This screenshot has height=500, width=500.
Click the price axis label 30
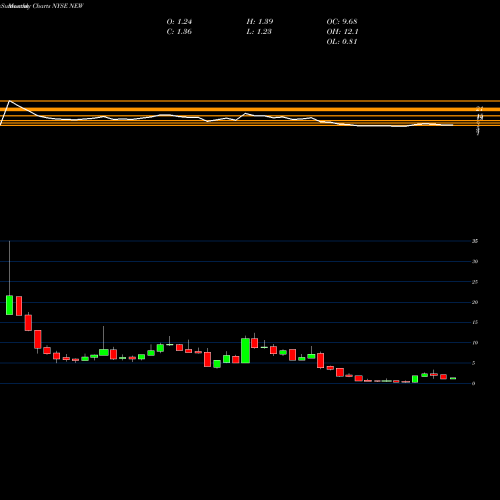click(475, 261)
